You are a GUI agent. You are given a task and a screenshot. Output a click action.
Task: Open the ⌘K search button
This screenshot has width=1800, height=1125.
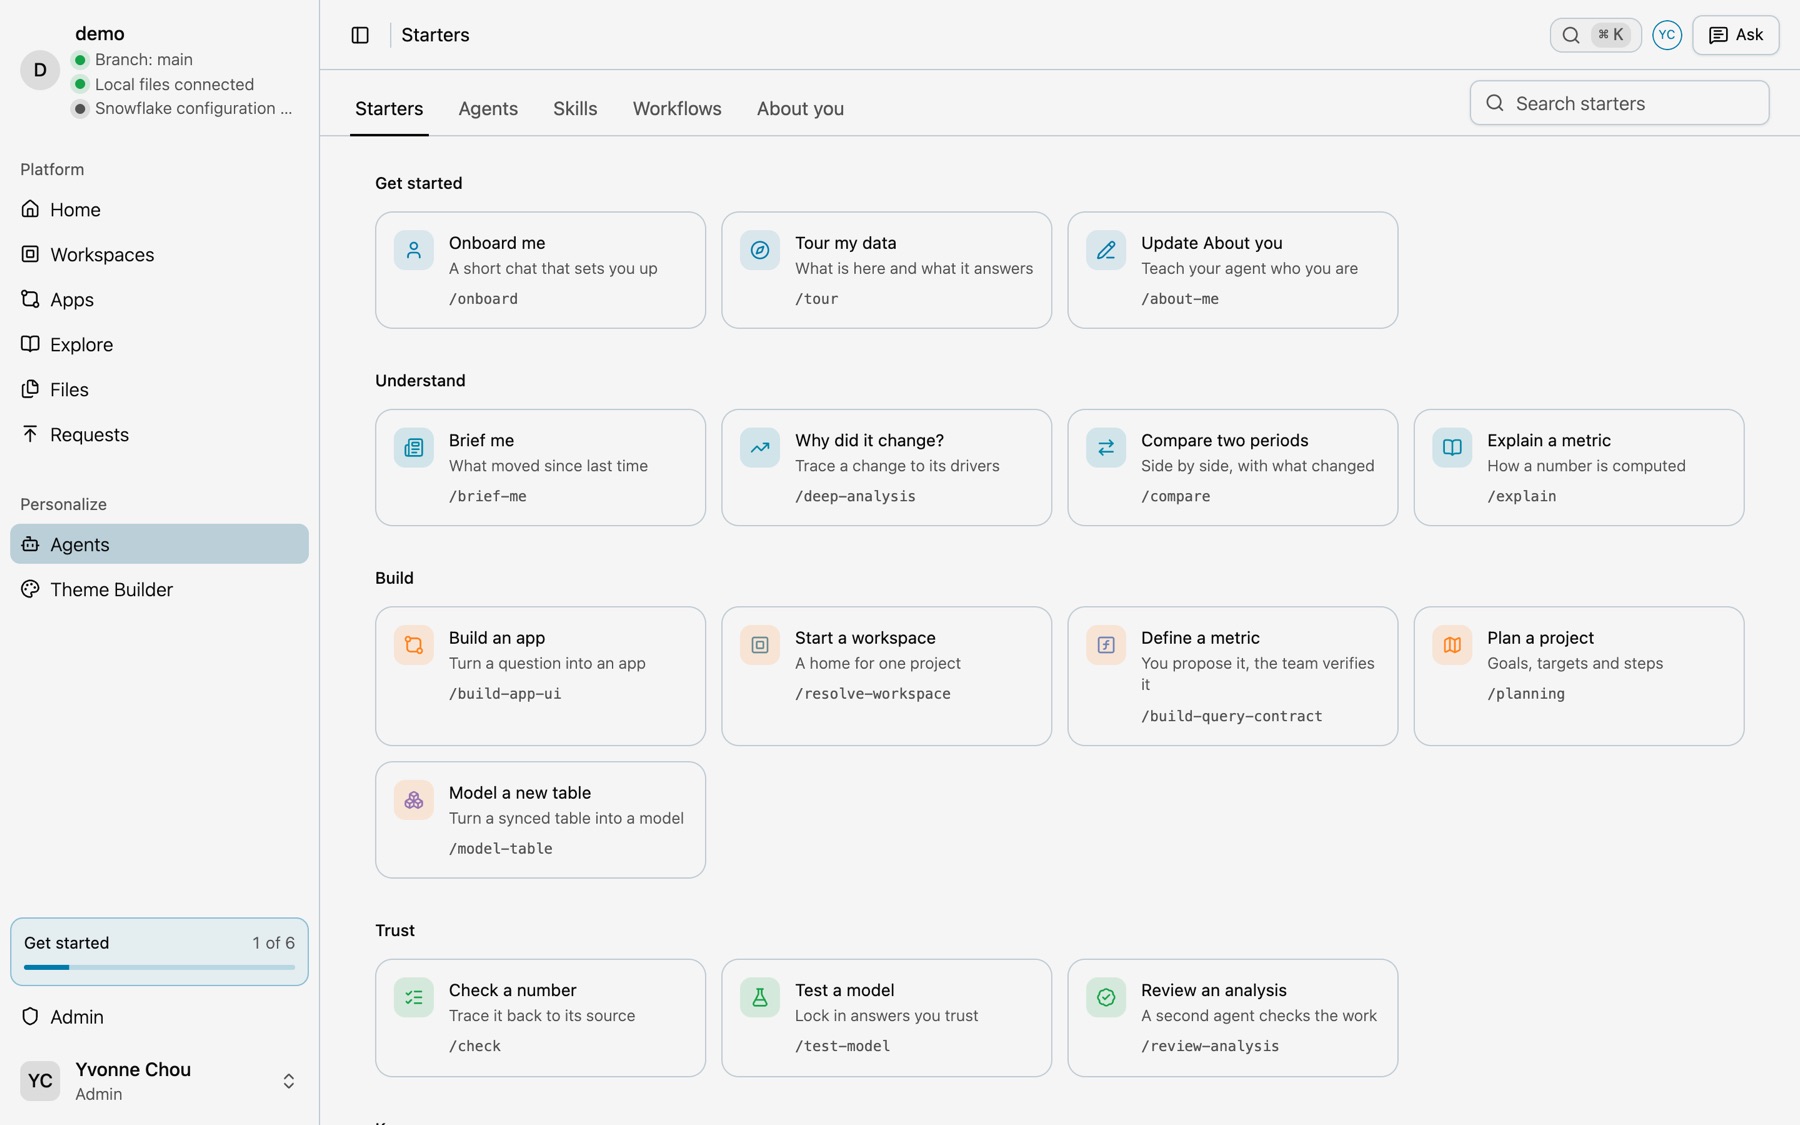pos(1595,35)
